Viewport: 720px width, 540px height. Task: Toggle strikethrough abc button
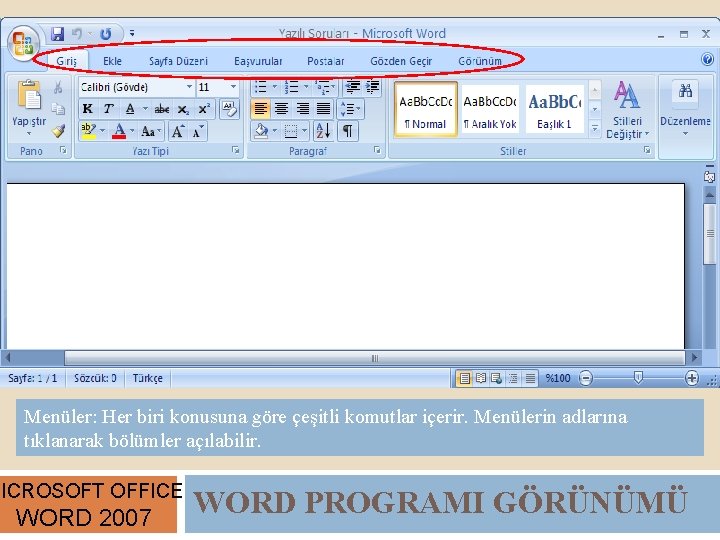[x=162, y=109]
